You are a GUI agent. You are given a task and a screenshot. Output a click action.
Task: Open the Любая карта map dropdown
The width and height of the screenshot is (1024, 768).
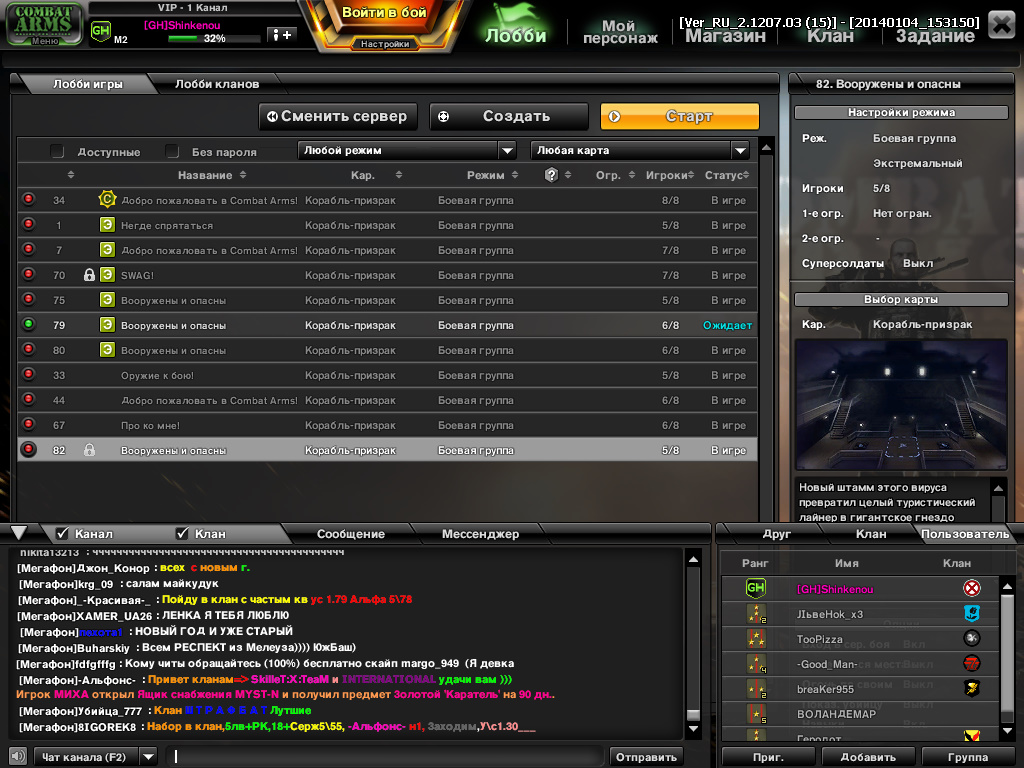pos(640,150)
